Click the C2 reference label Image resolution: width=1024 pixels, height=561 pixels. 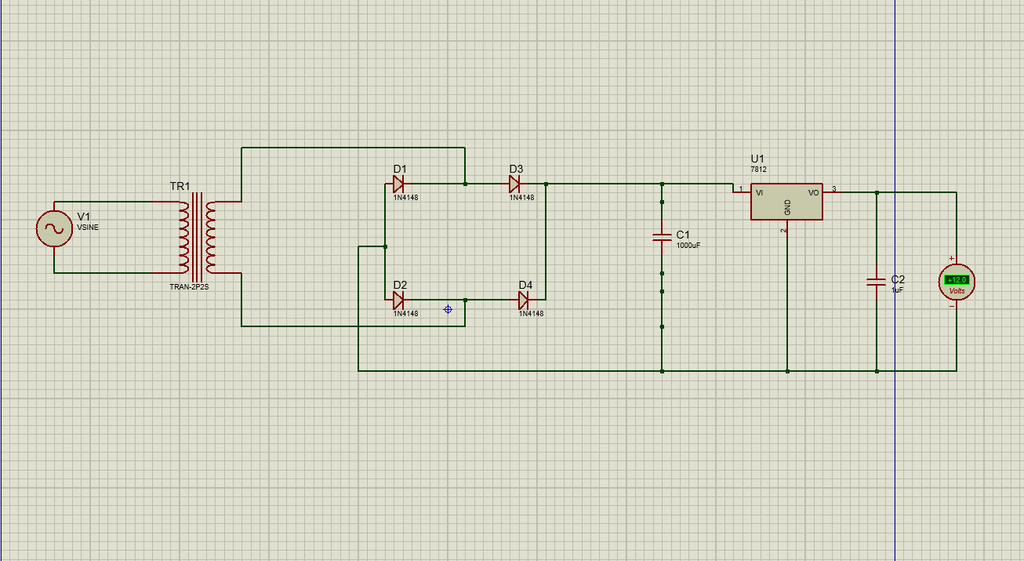[898, 279]
